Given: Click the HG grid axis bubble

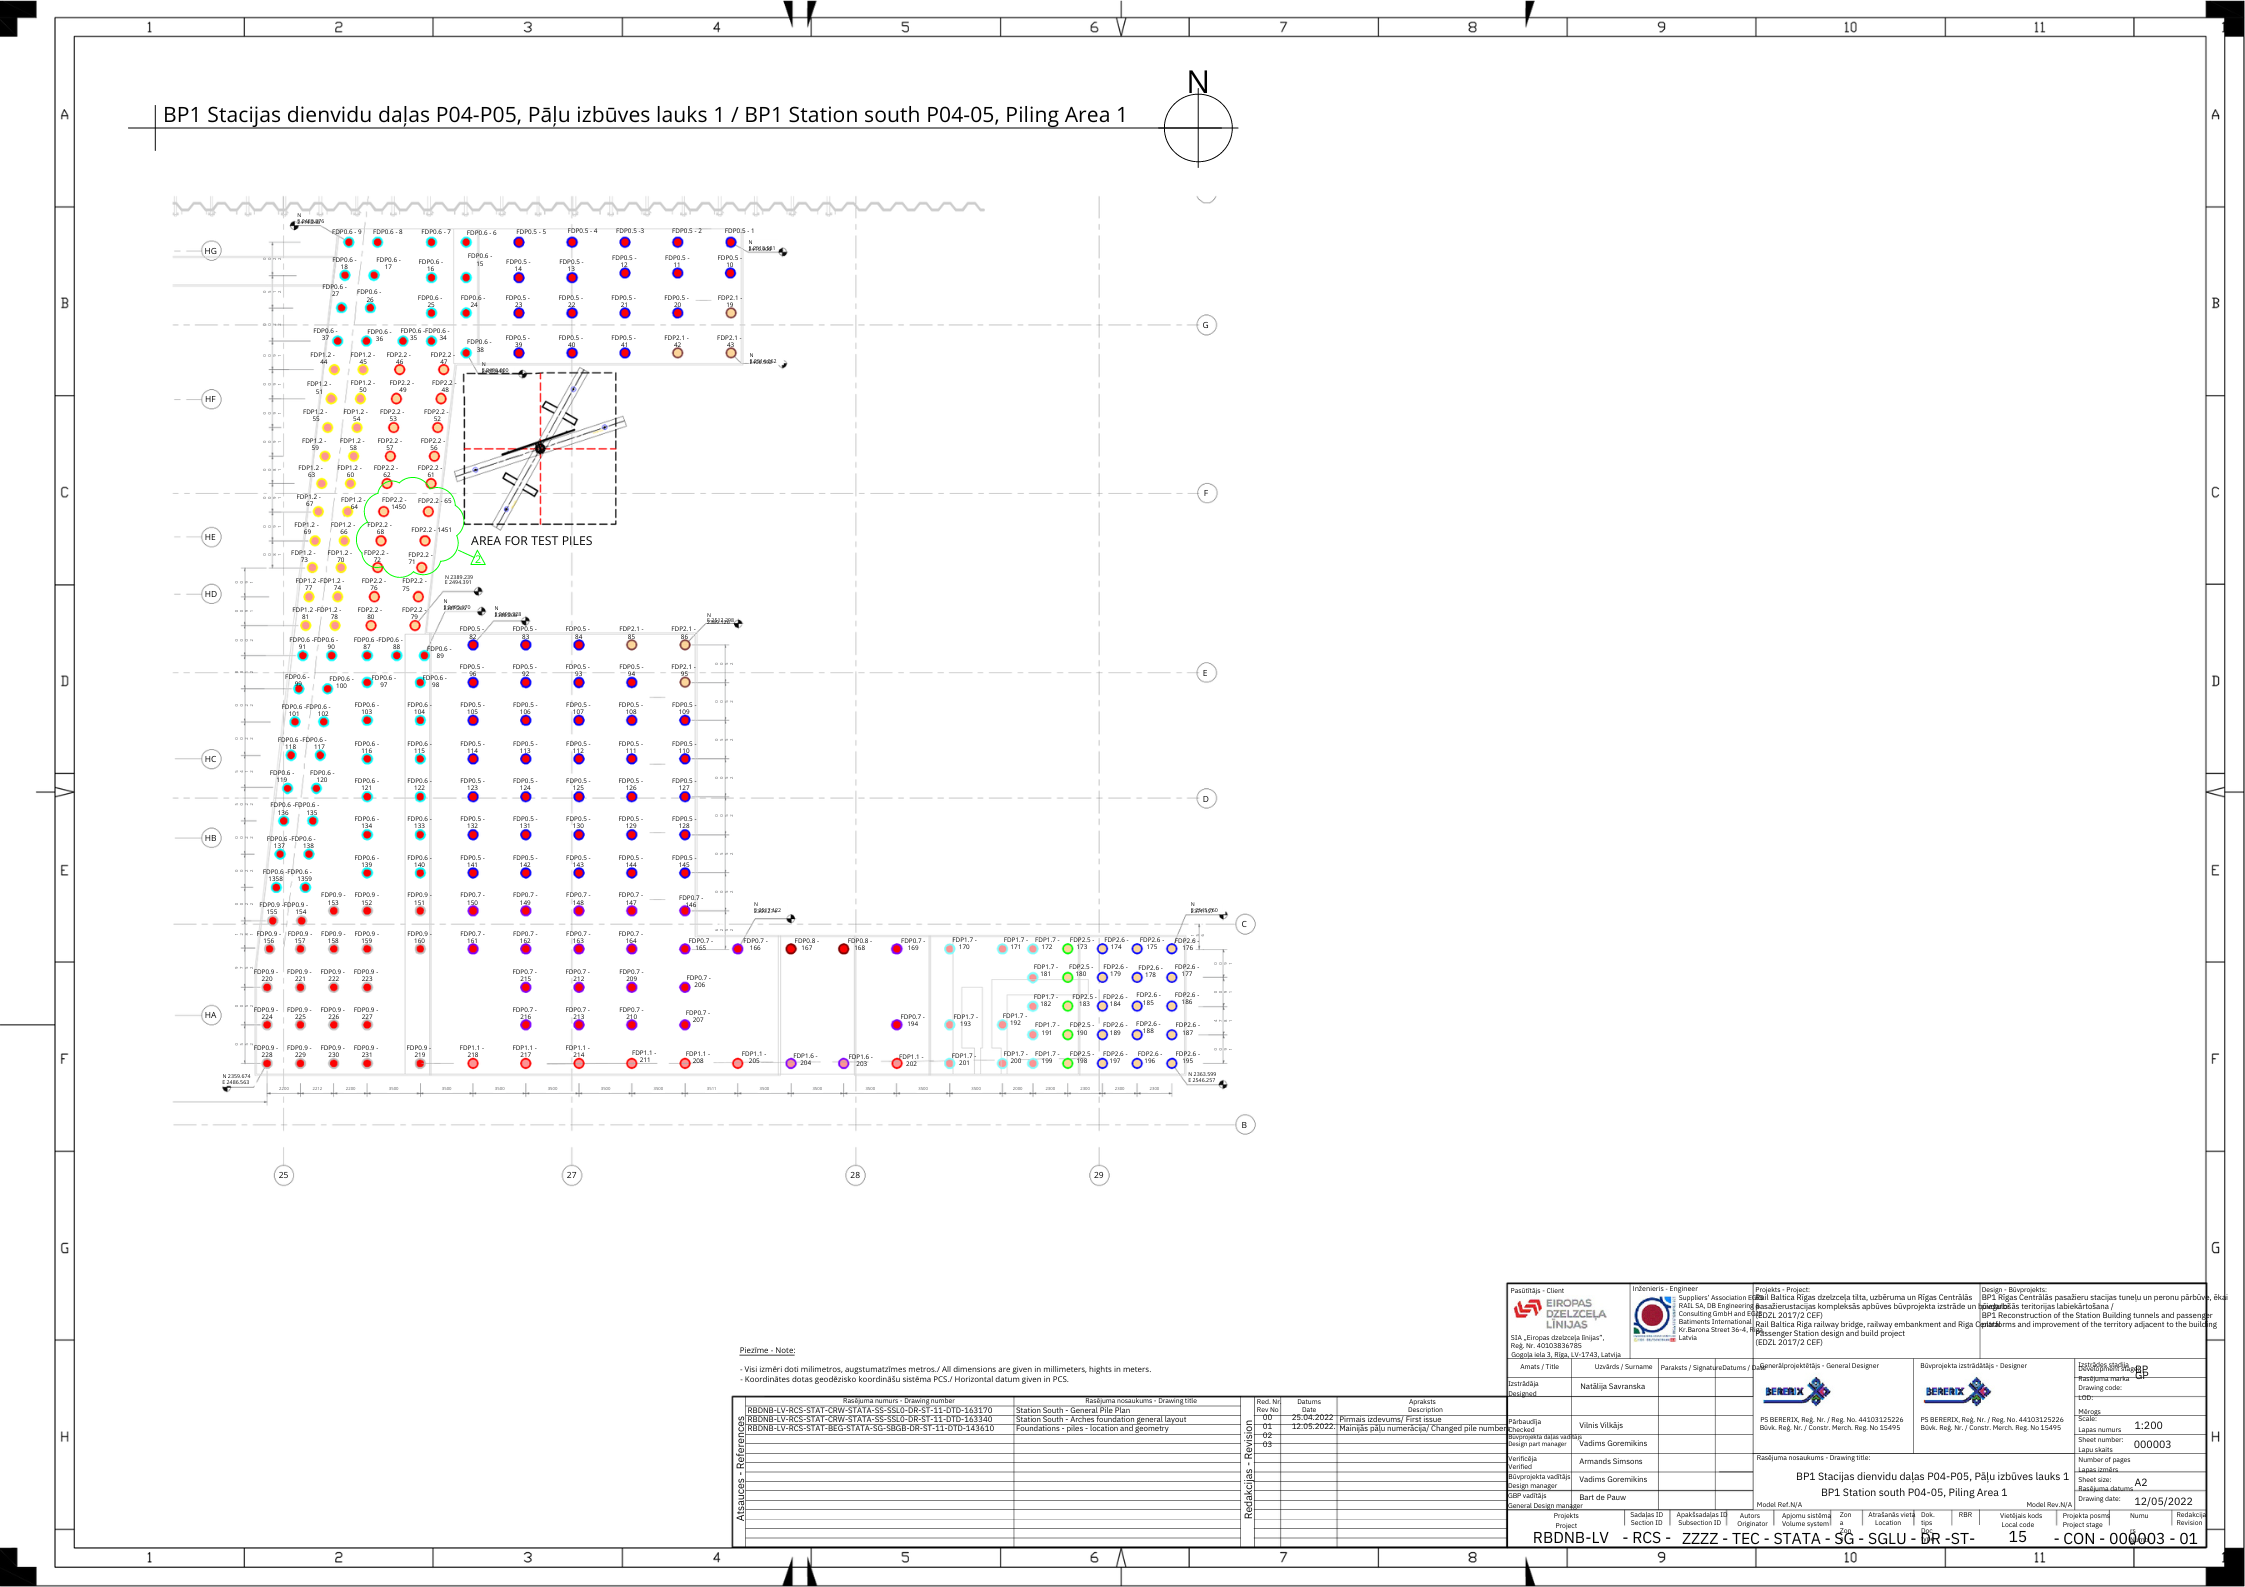Looking at the screenshot, I should pyautogui.click(x=210, y=251).
